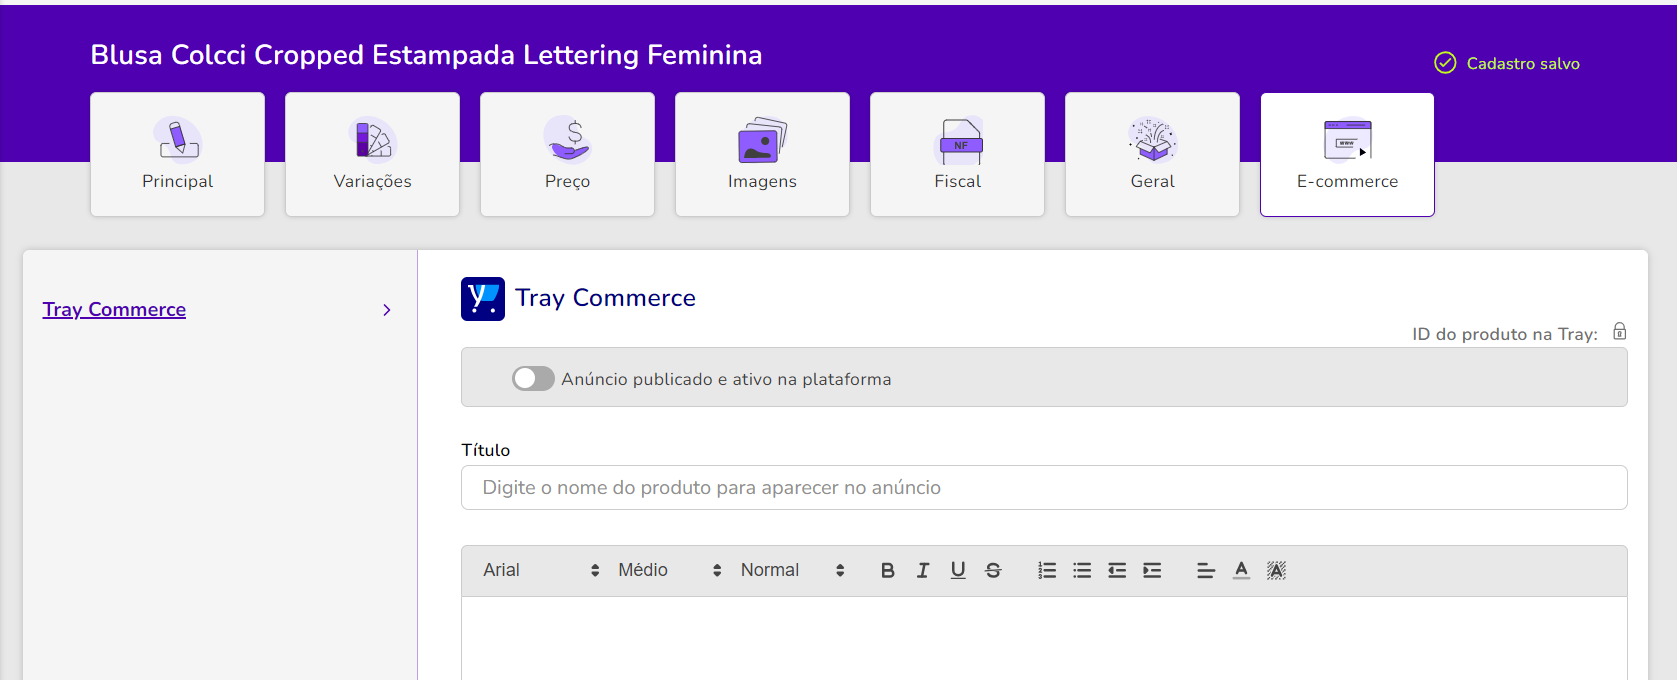This screenshot has height=680, width=1677.
Task: Open the Preço tab
Action: (x=567, y=154)
